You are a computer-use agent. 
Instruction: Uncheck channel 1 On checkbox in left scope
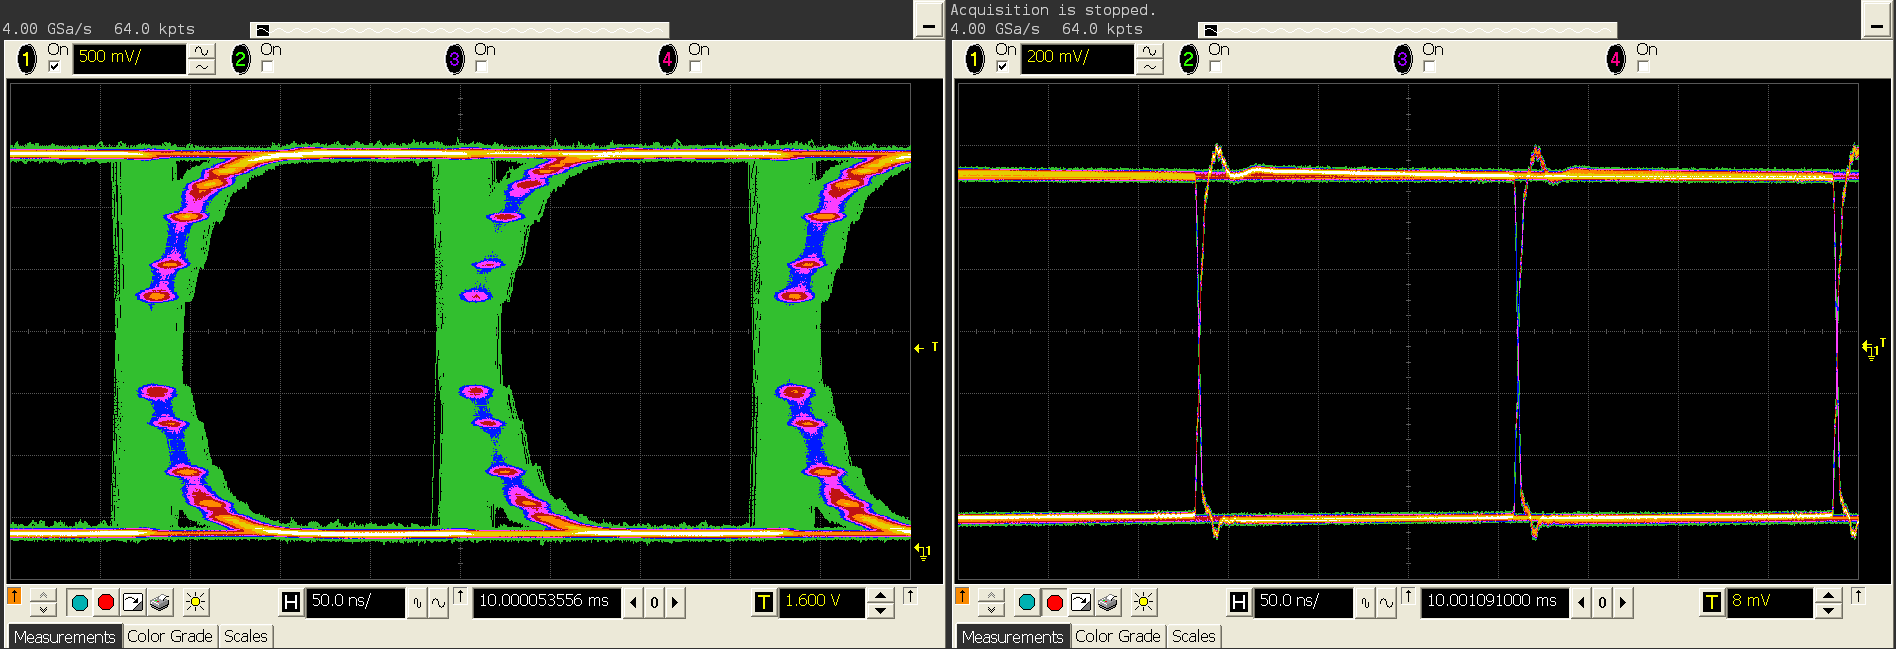click(x=54, y=67)
